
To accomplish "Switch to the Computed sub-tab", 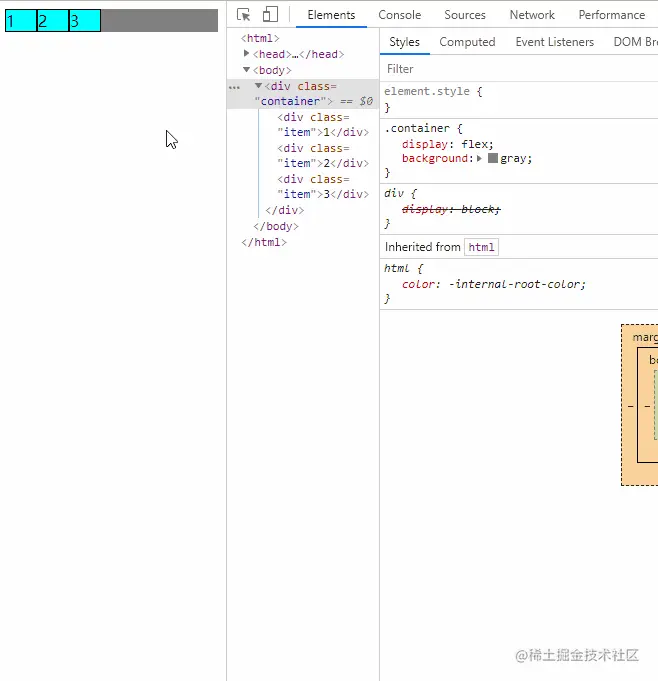I will coord(467,42).
